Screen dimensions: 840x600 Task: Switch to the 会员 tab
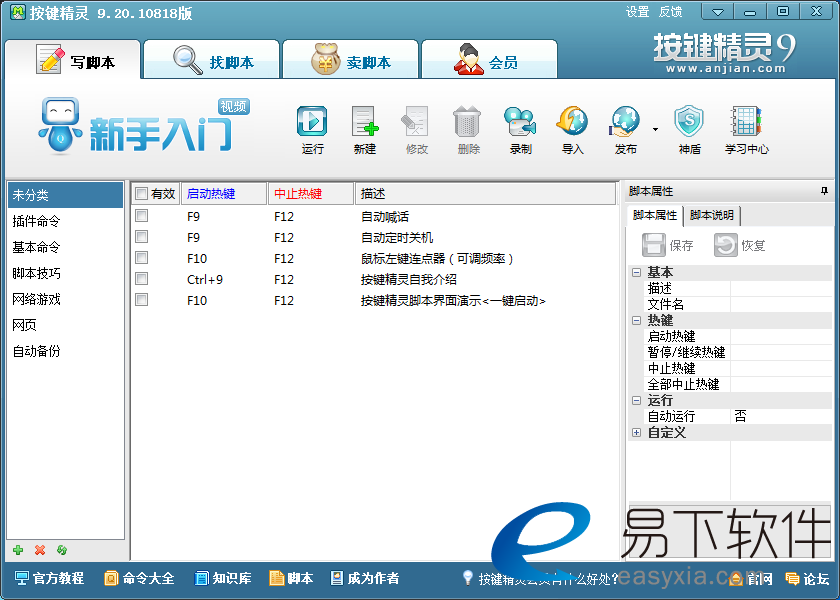tap(490, 60)
